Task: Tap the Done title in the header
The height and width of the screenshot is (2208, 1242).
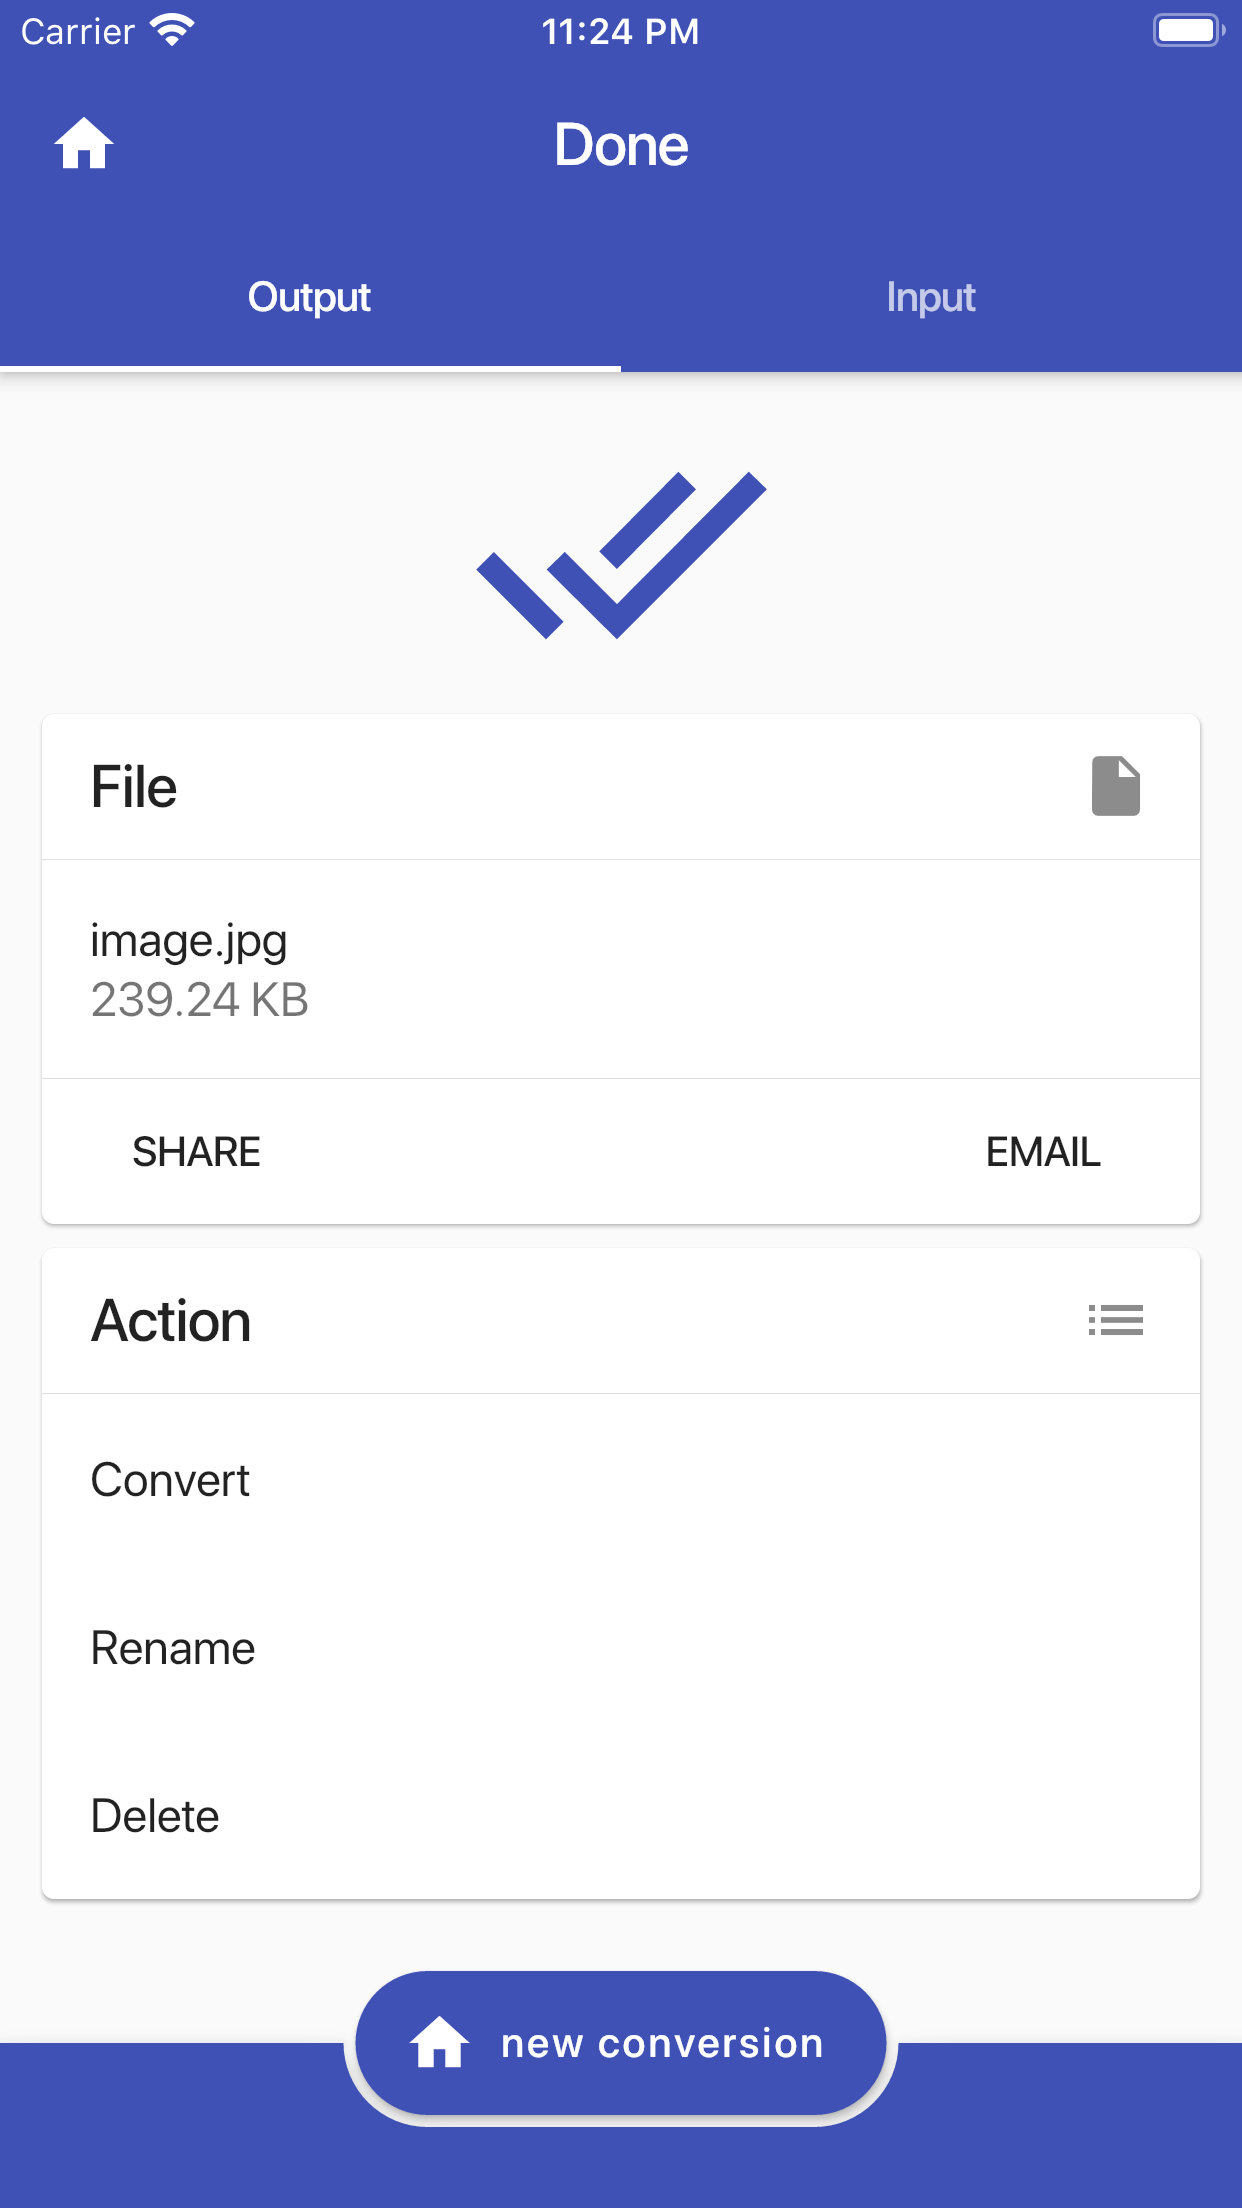Action: [621, 144]
